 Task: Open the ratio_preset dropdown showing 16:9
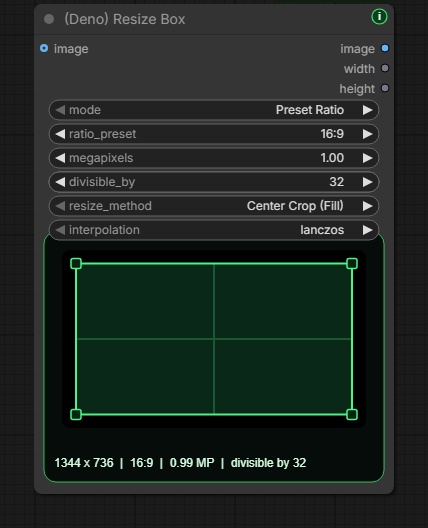pyautogui.click(x=214, y=134)
